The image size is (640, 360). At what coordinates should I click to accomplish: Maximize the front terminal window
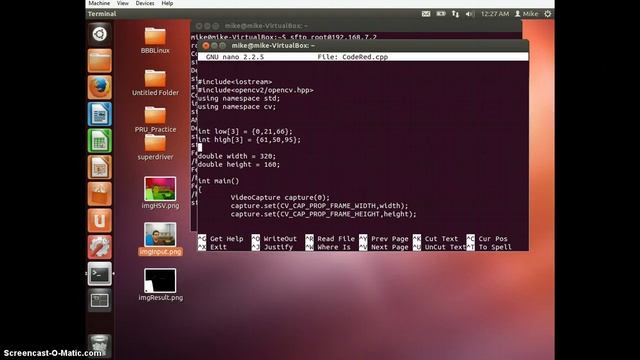pyautogui.click(x=222, y=46)
